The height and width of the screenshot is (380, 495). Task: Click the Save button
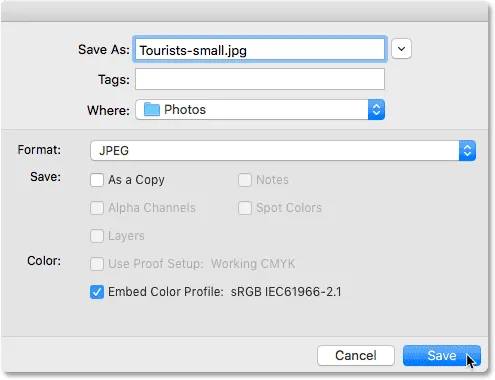tap(442, 356)
